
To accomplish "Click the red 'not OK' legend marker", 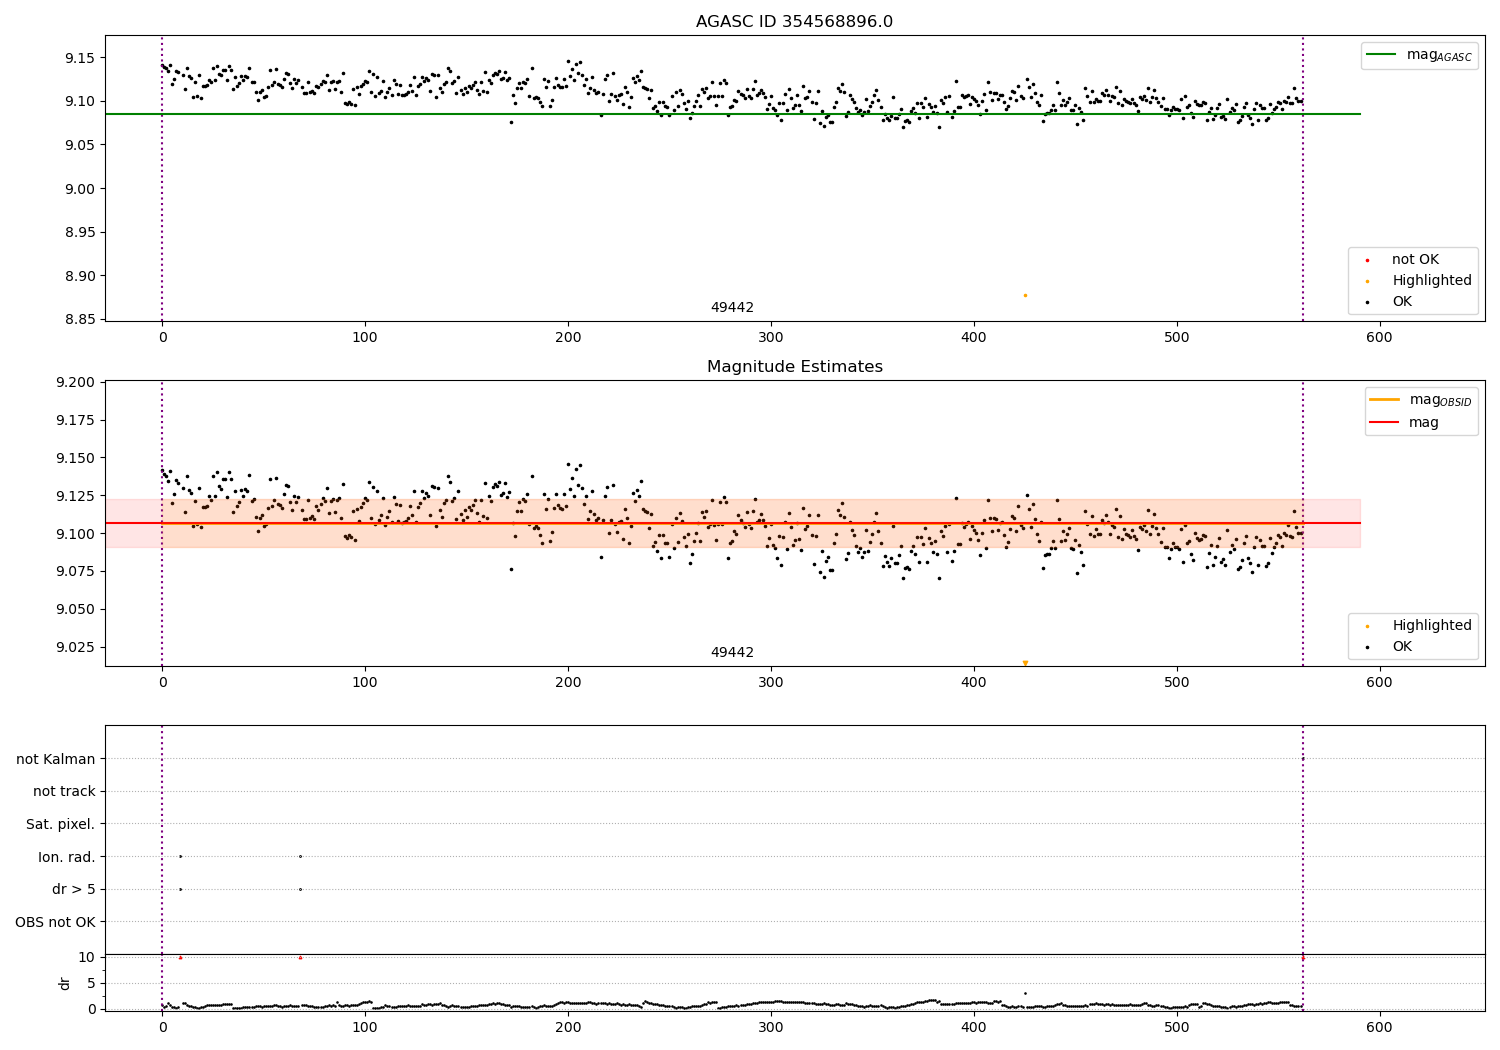I will click(x=1367, y=260).
